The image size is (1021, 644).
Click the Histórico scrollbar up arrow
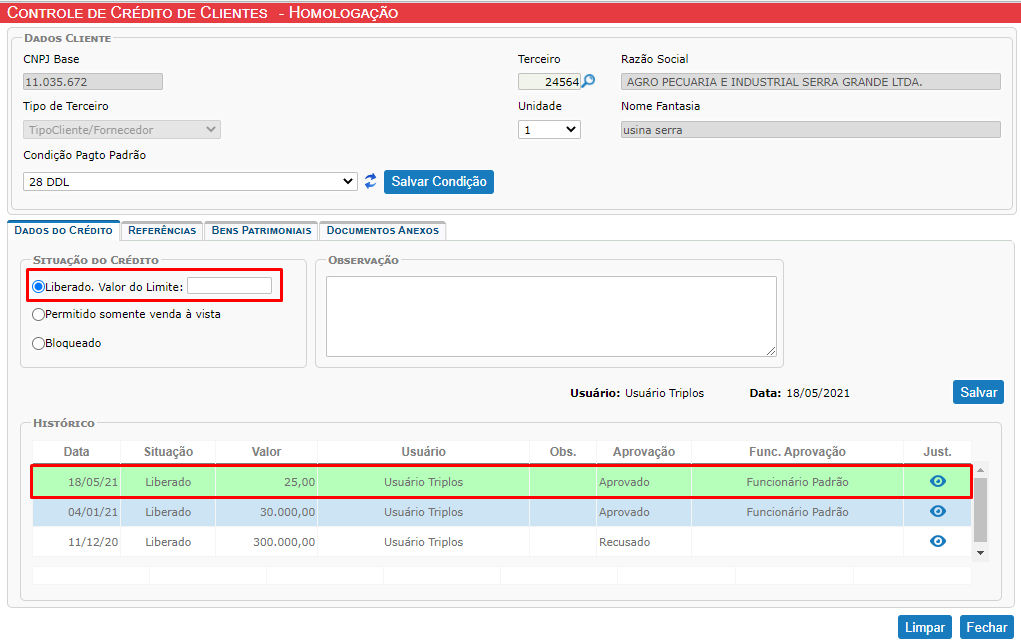click(980, 470)
